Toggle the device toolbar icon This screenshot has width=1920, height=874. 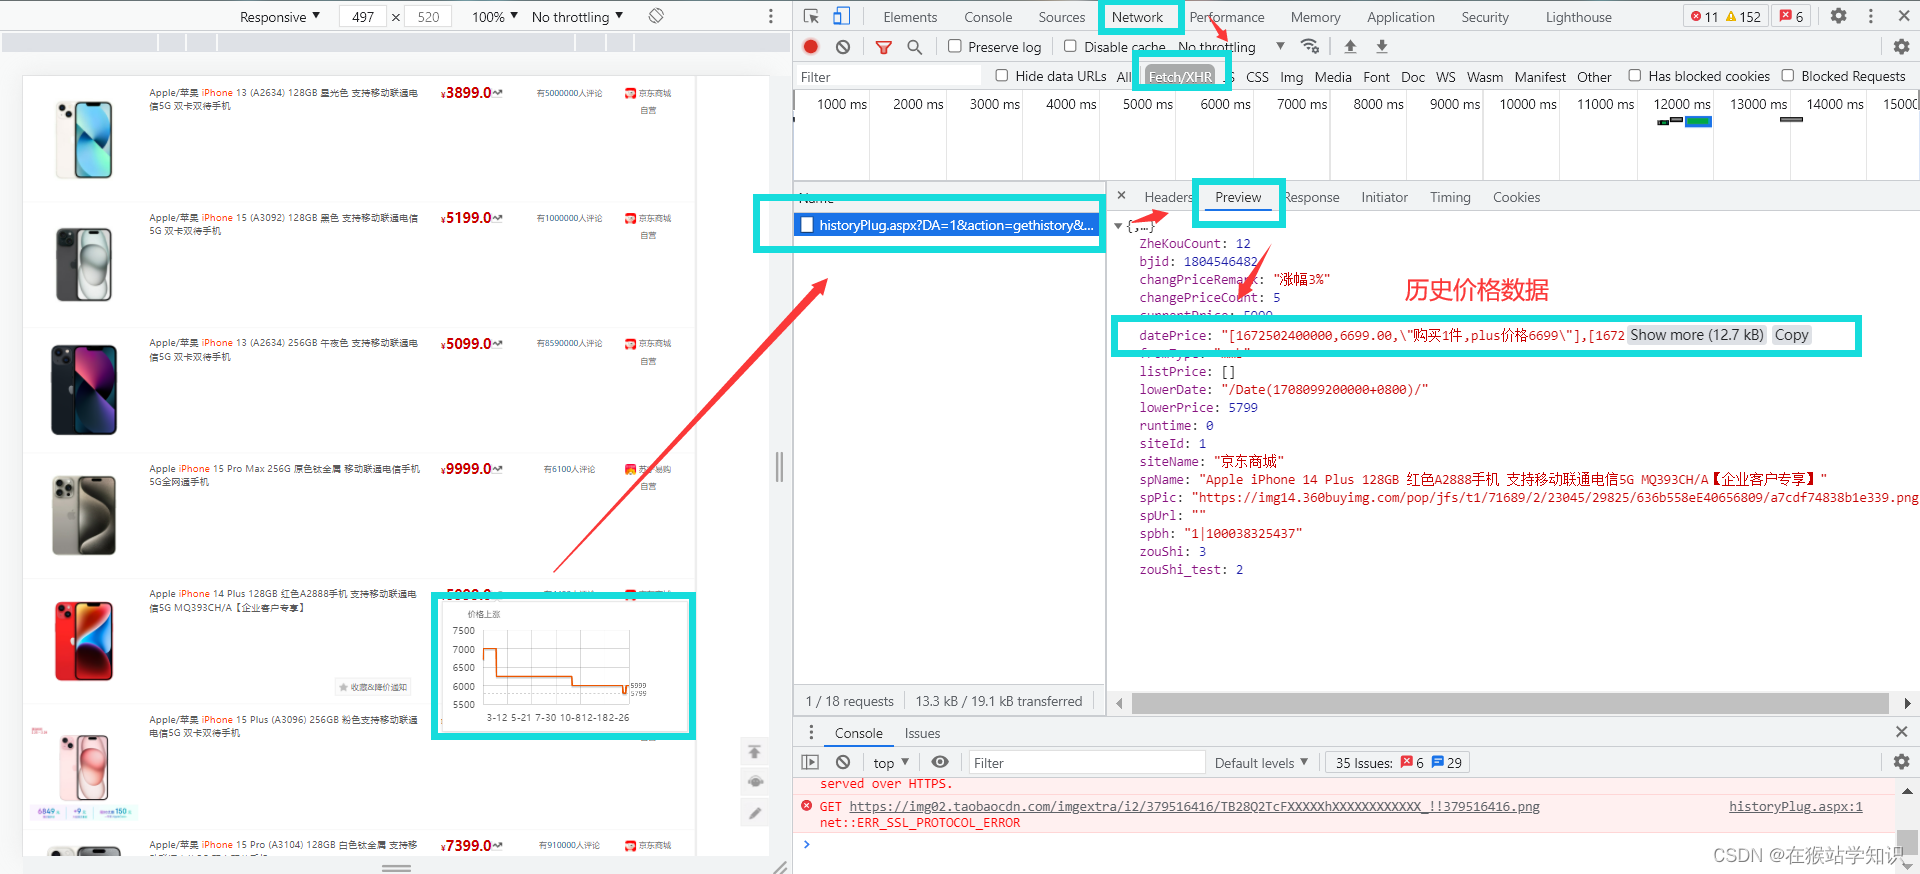click(x=841, y=16)
